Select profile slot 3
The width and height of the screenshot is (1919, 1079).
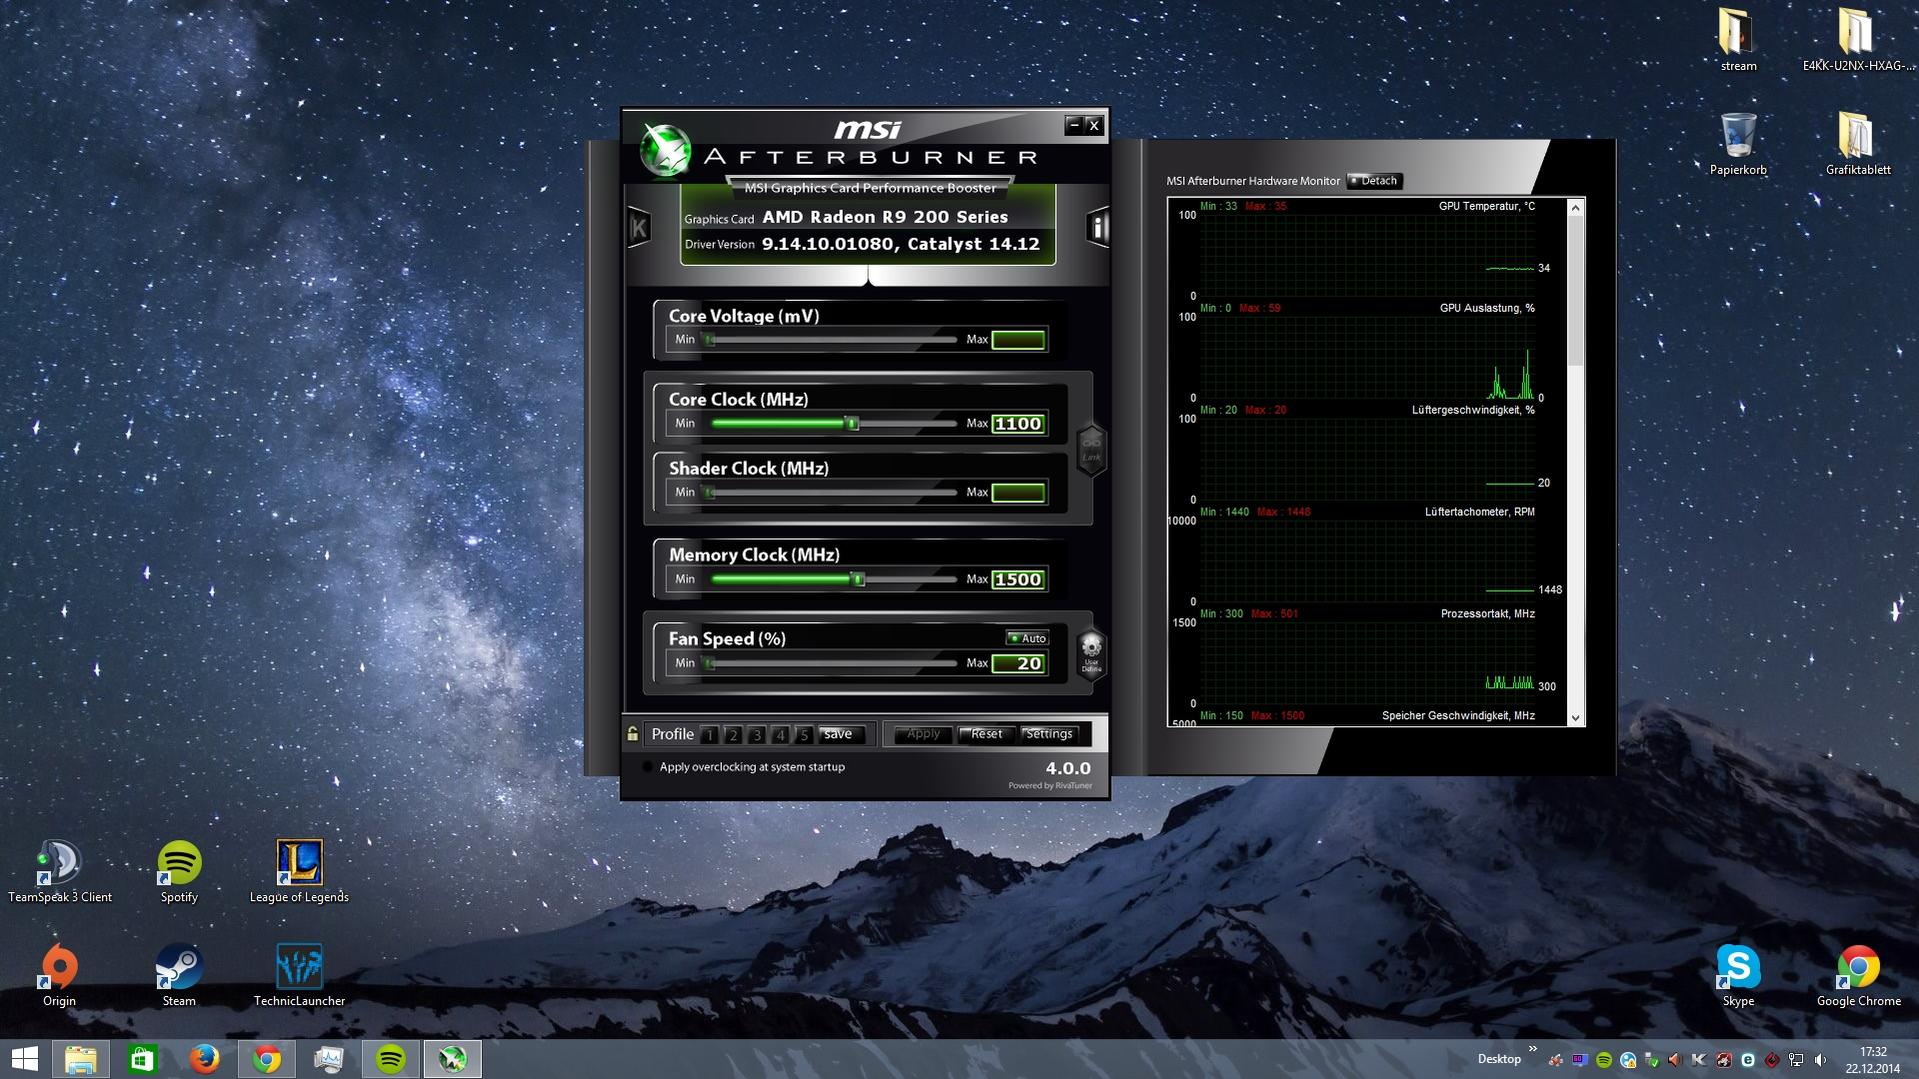(x=757, y=735)
